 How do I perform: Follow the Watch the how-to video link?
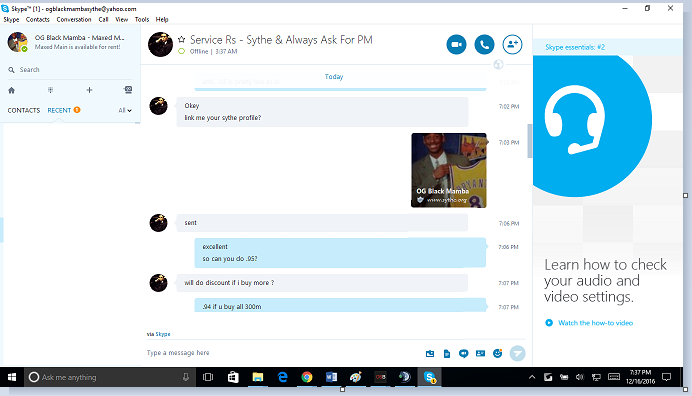[595, 323]
